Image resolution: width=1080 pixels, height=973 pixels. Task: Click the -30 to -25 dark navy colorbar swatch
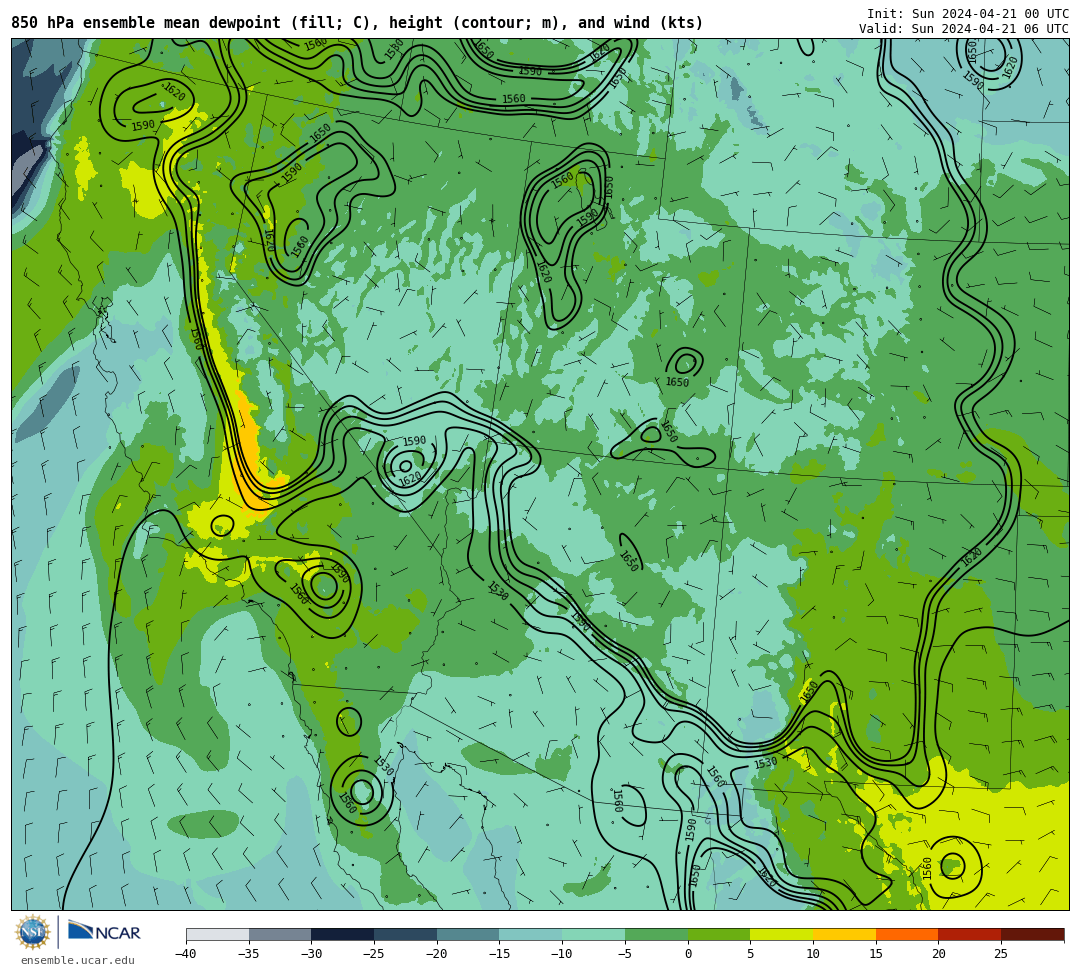(x=342, y=934)
